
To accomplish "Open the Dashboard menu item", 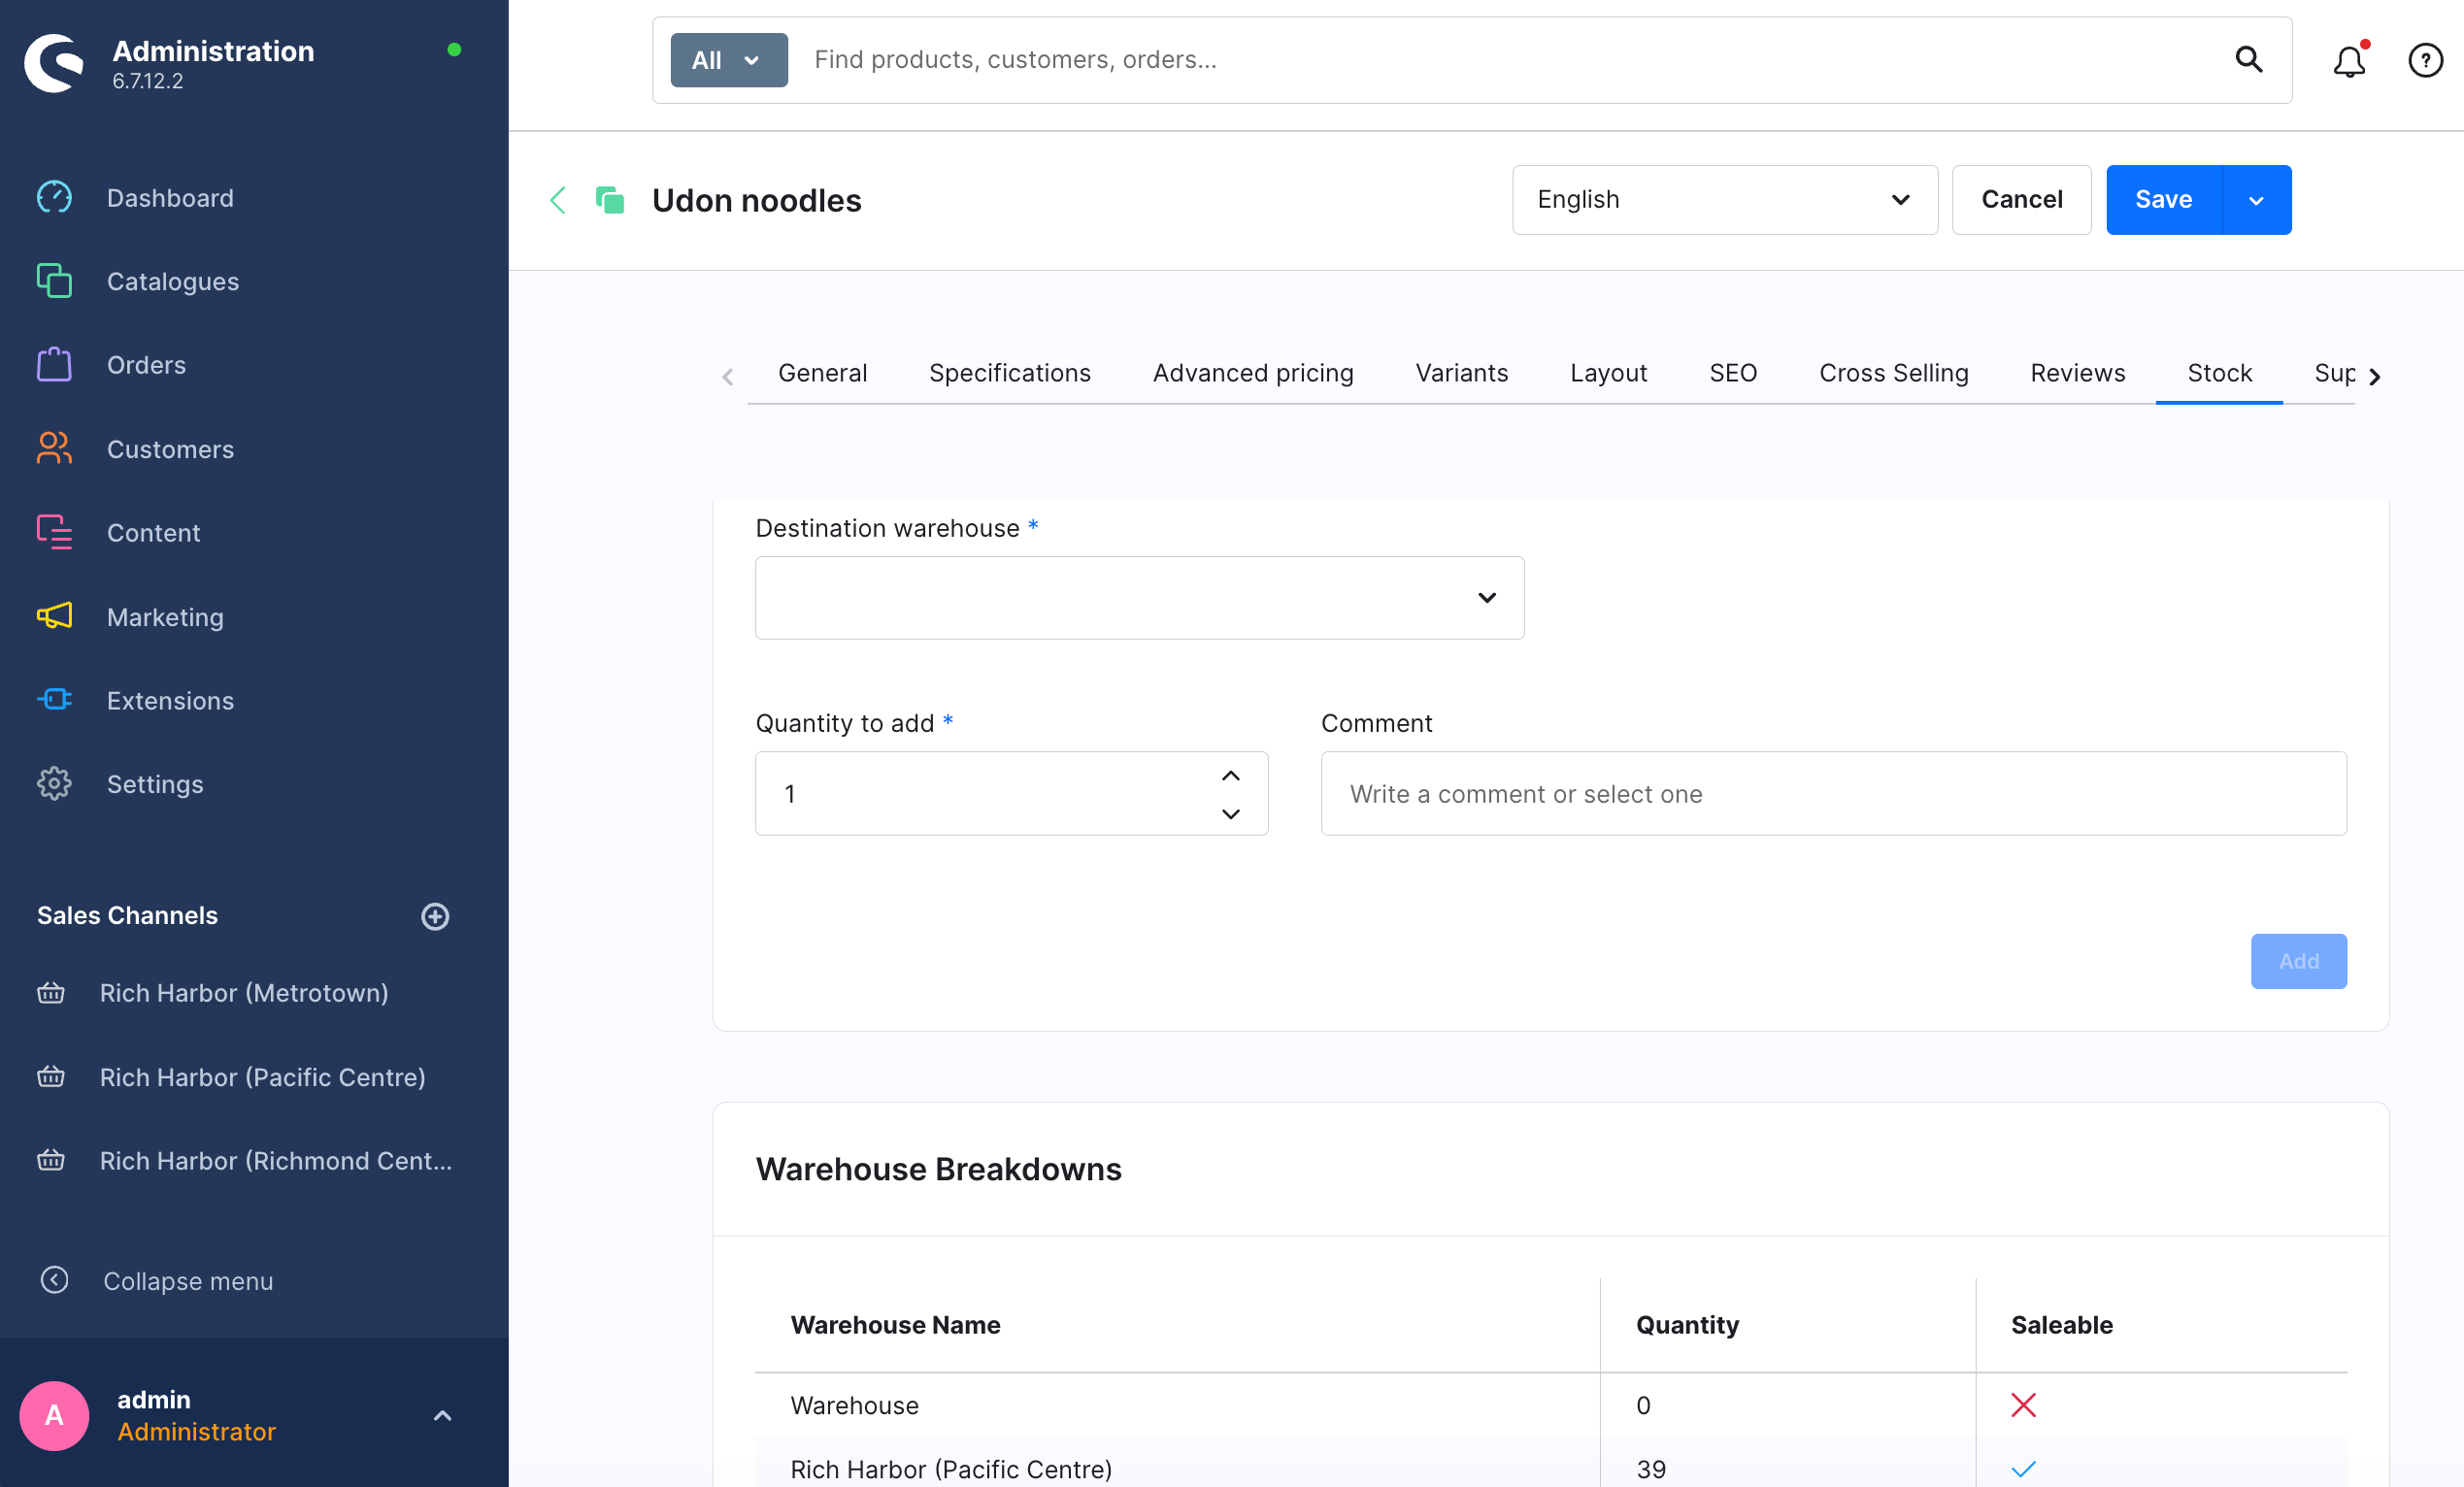I will (170, 198).
